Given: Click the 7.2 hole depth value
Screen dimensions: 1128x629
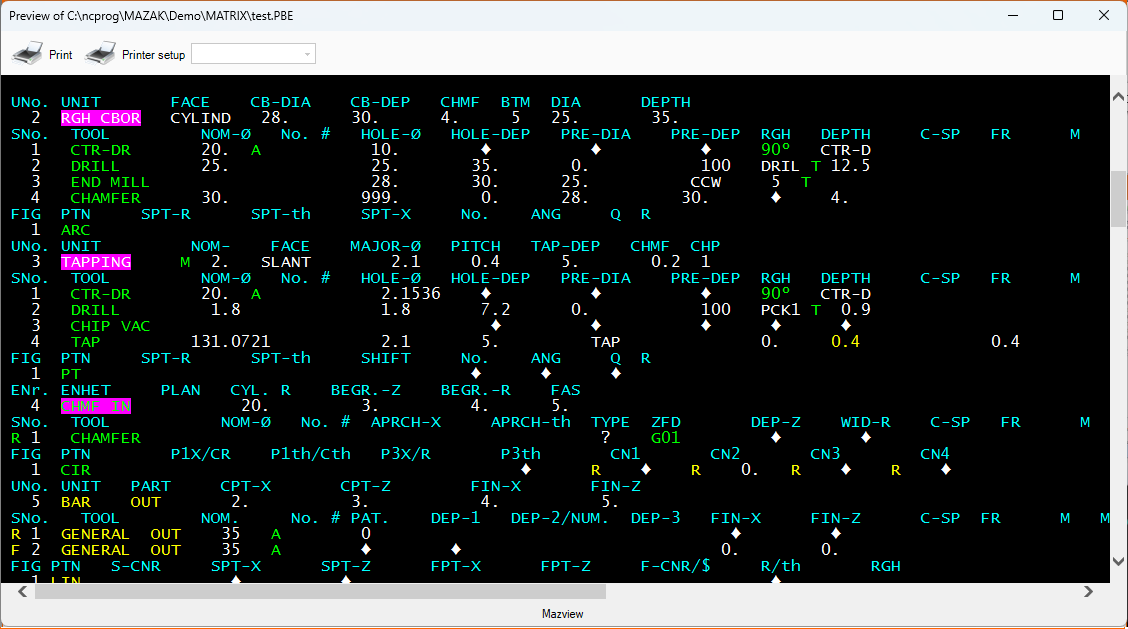Looking at the screenshot, I should click(x=496, y=310).
